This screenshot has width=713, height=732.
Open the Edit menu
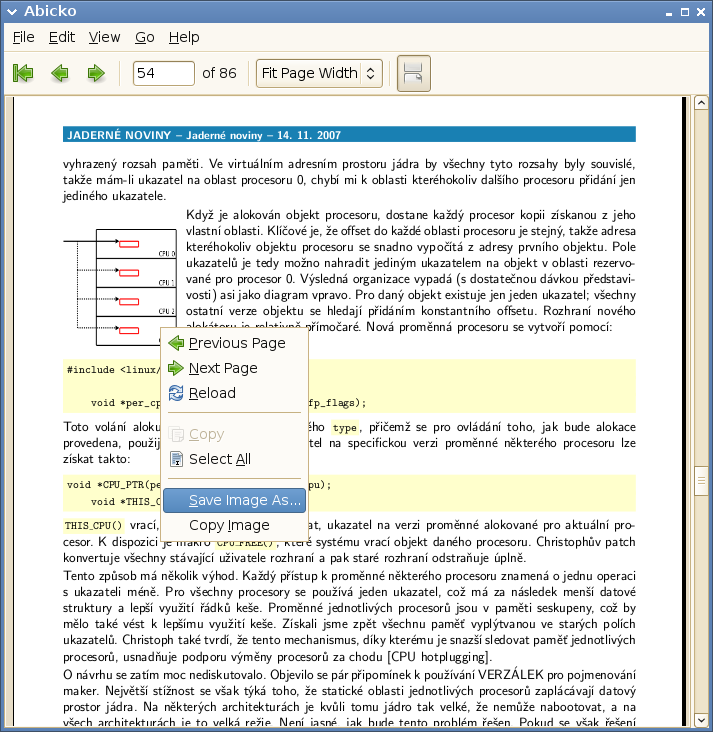(62, 37)
